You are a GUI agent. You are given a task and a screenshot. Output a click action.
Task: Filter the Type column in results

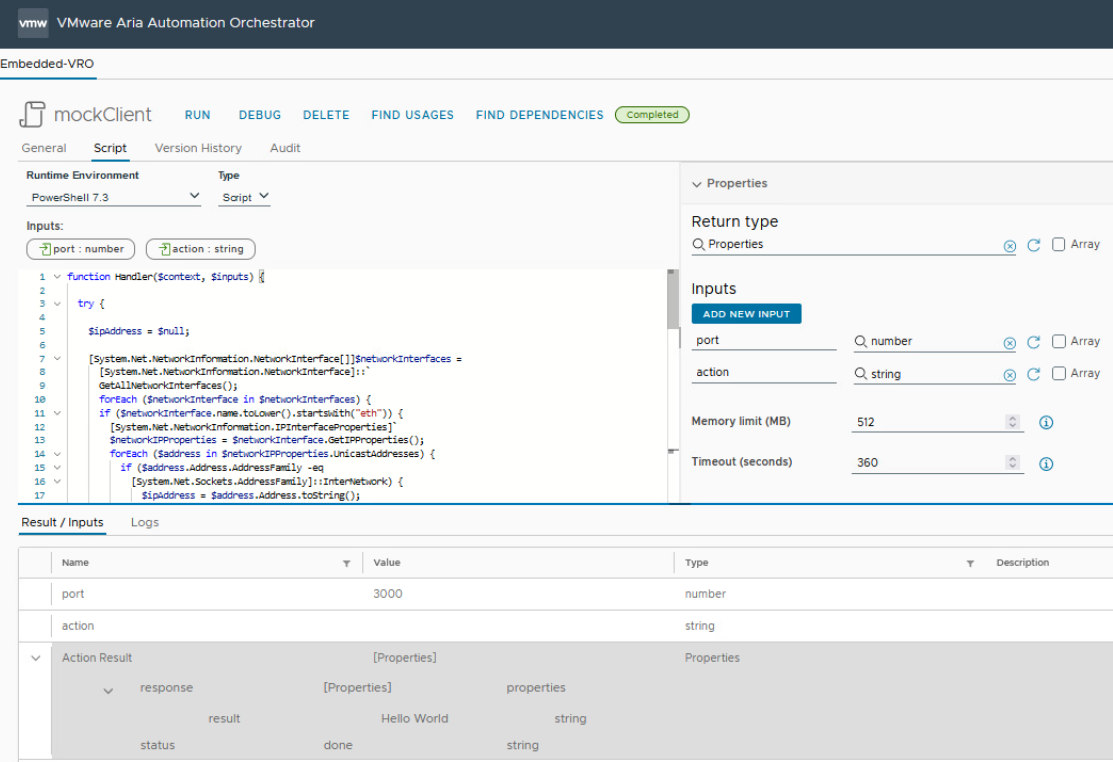point(970,563)
